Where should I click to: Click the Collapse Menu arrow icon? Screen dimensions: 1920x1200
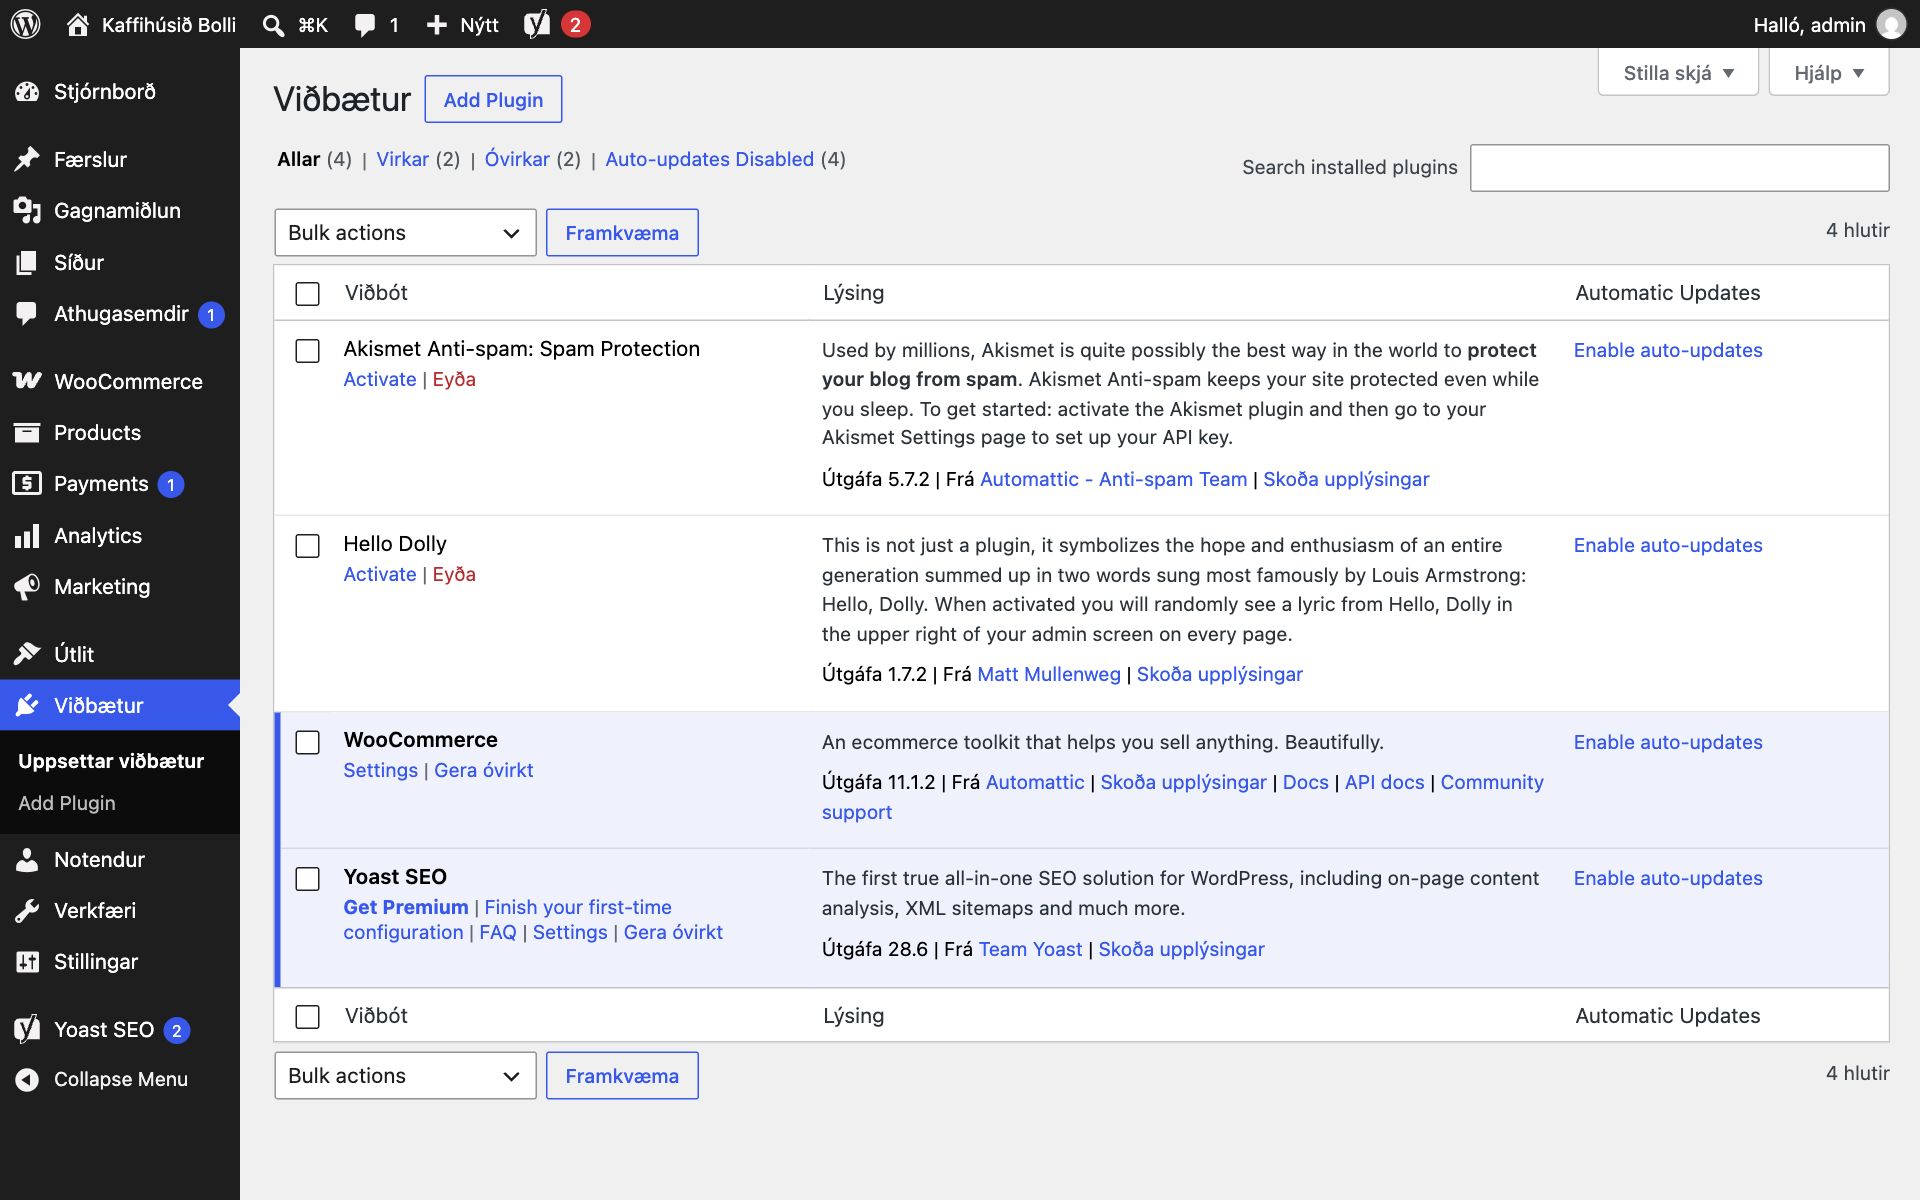pos(27,1079)
